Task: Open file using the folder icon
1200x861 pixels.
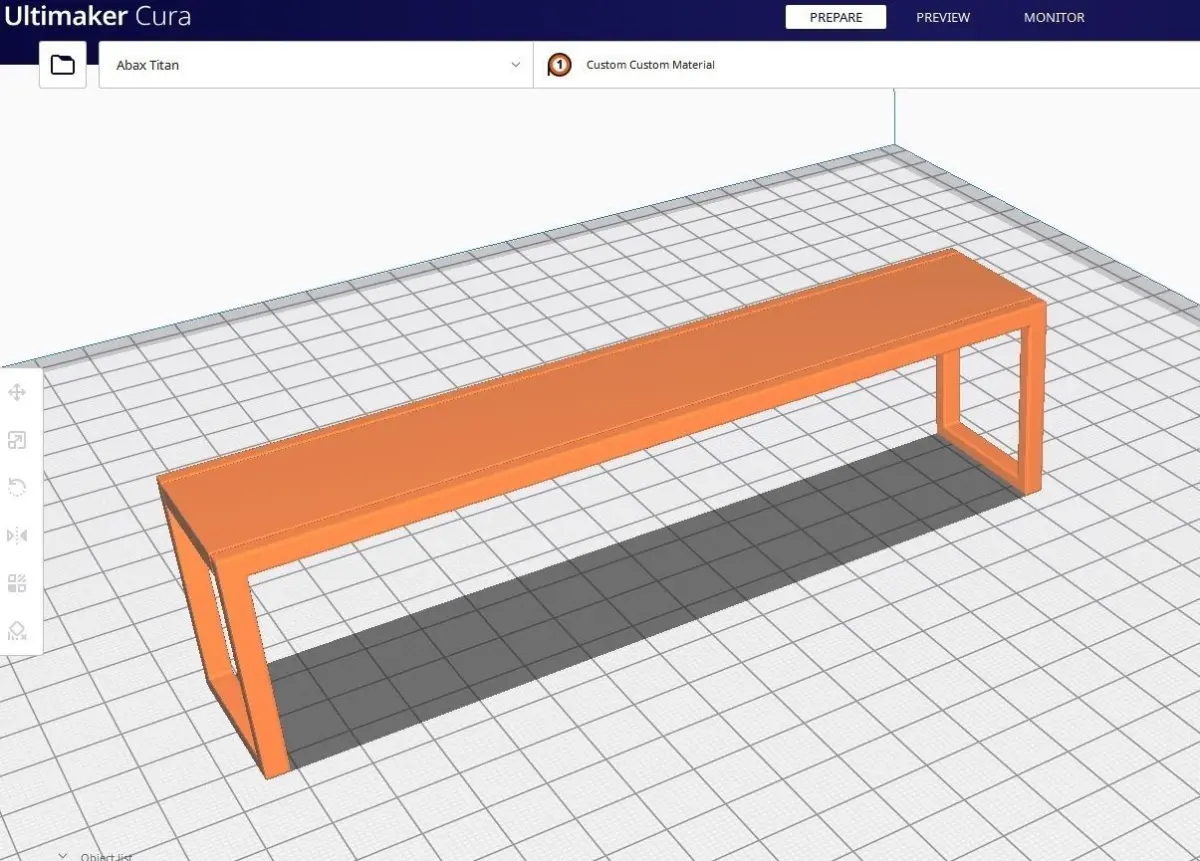Action: [63, 65]
